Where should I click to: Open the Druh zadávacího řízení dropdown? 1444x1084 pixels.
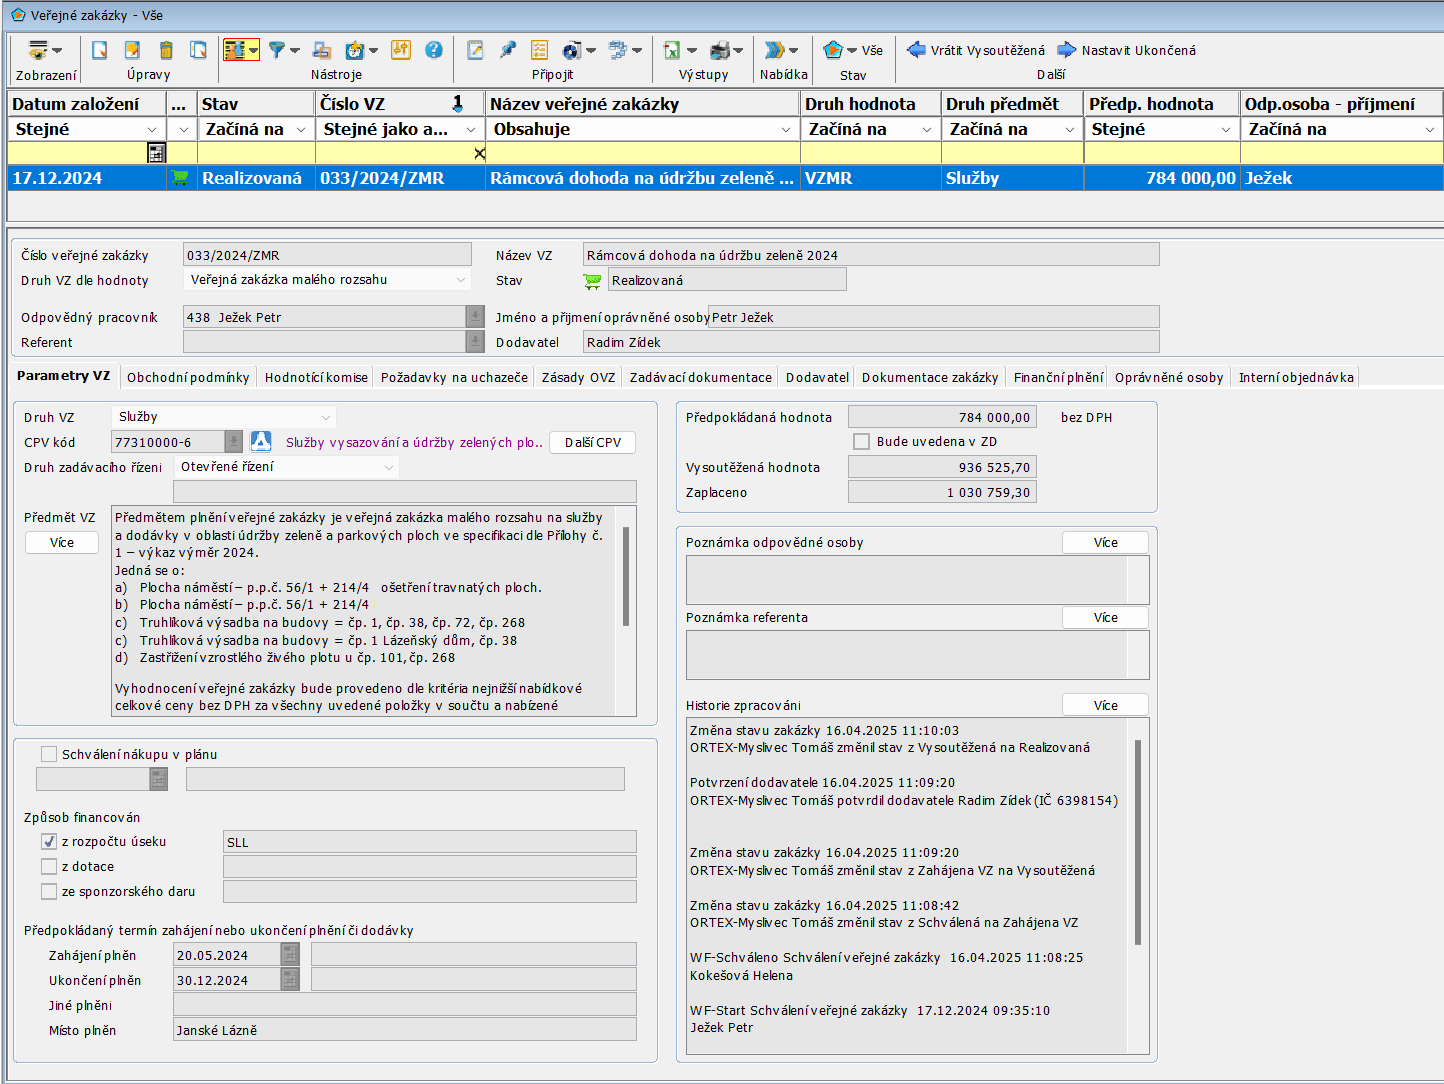pyautogui.click(x=389, y=467)
